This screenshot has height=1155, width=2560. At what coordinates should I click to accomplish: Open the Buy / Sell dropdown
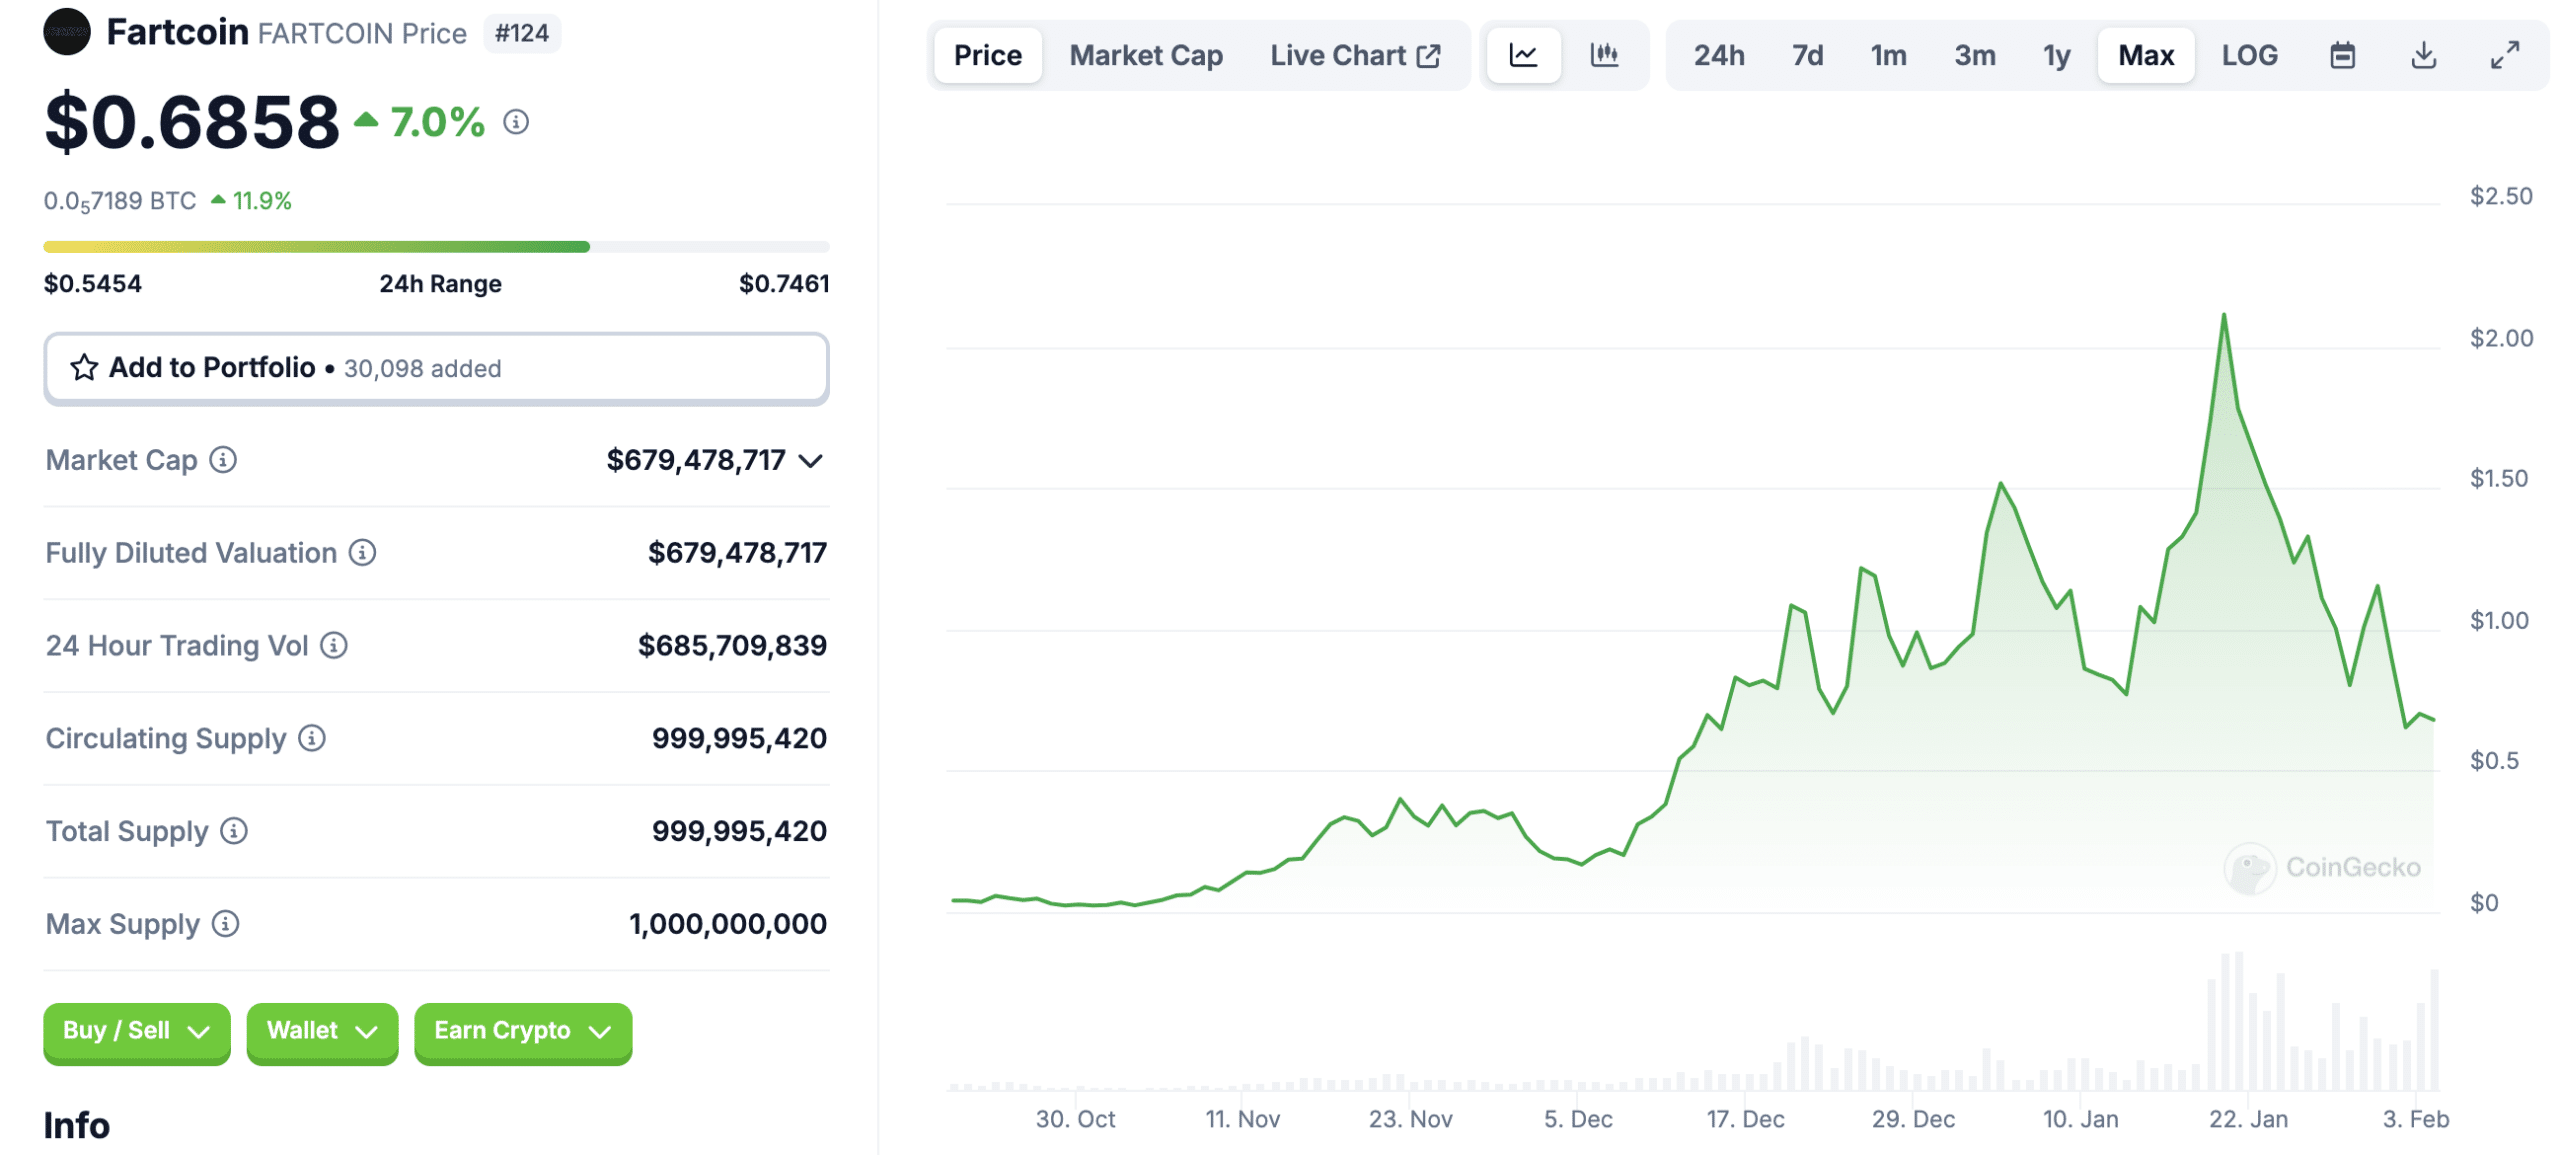(137, 1031)
